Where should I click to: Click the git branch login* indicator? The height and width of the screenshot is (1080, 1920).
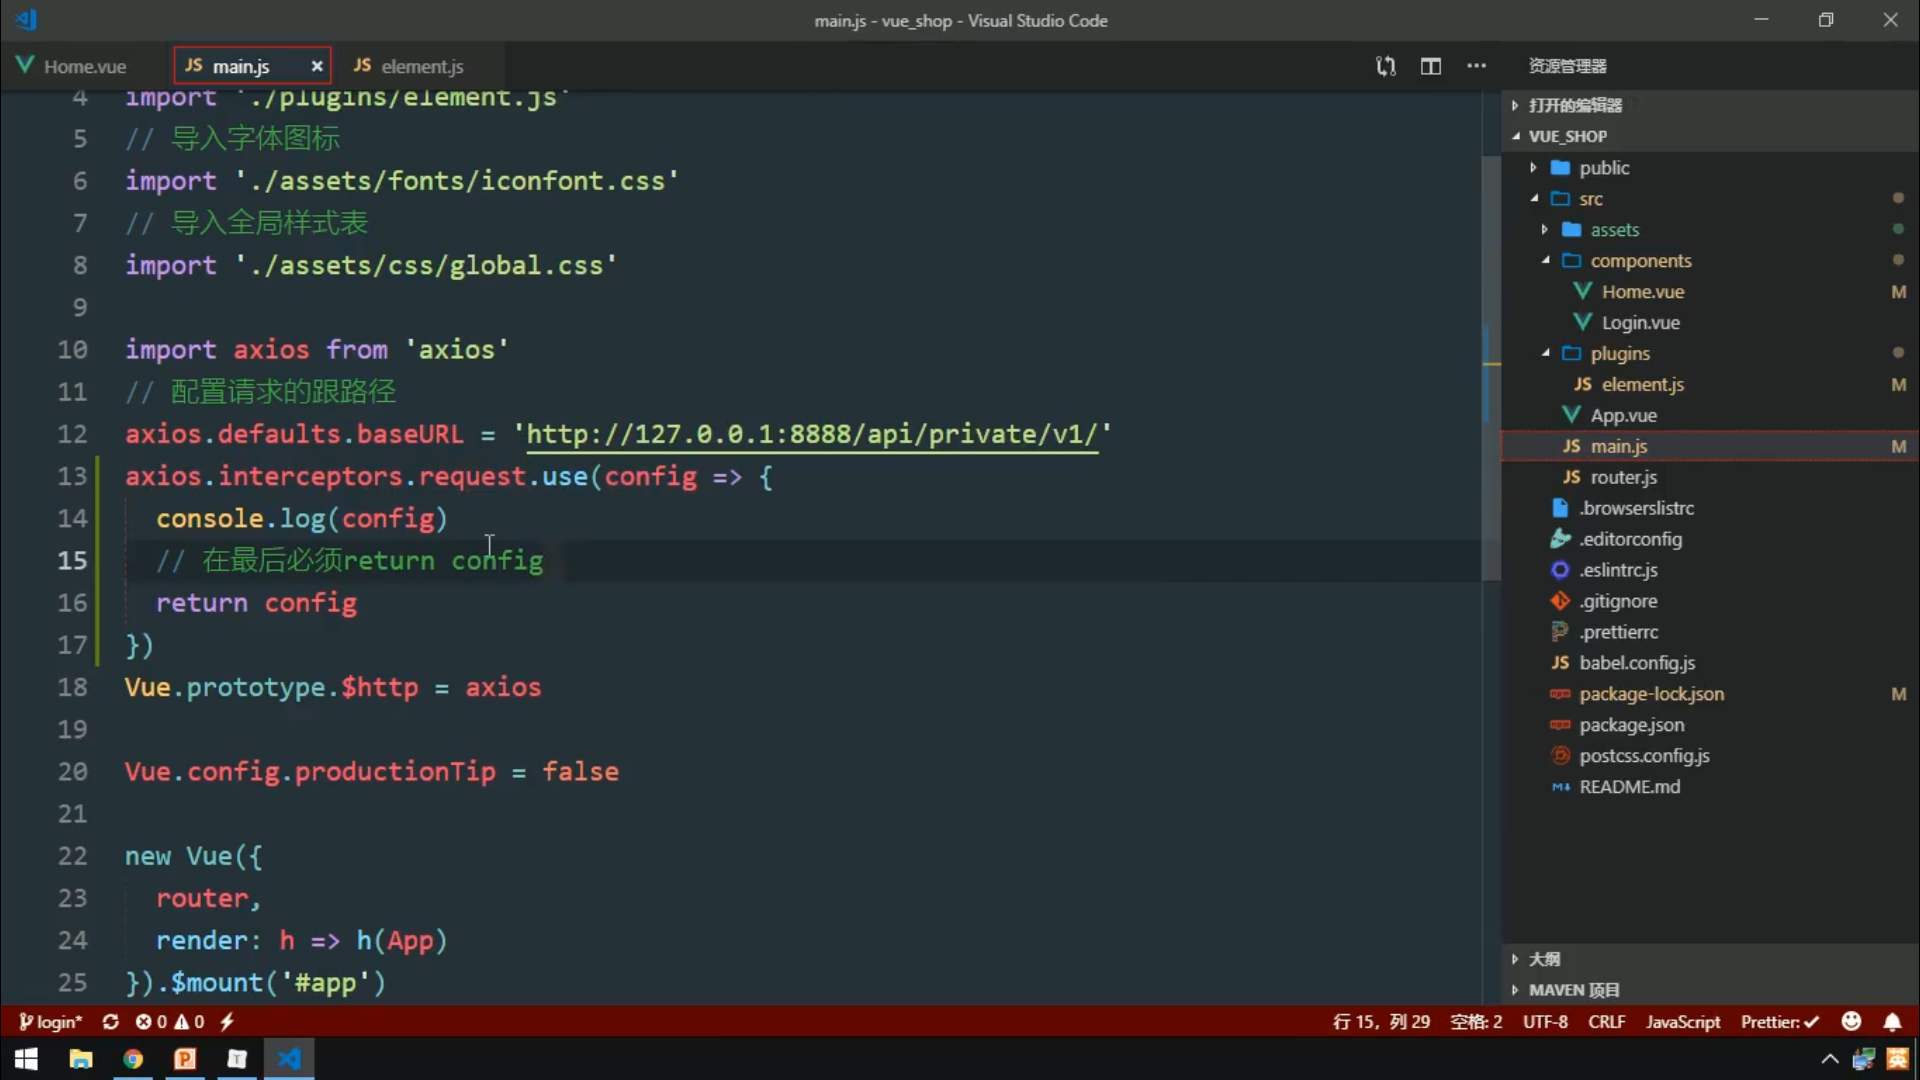tap(50, 1022)
